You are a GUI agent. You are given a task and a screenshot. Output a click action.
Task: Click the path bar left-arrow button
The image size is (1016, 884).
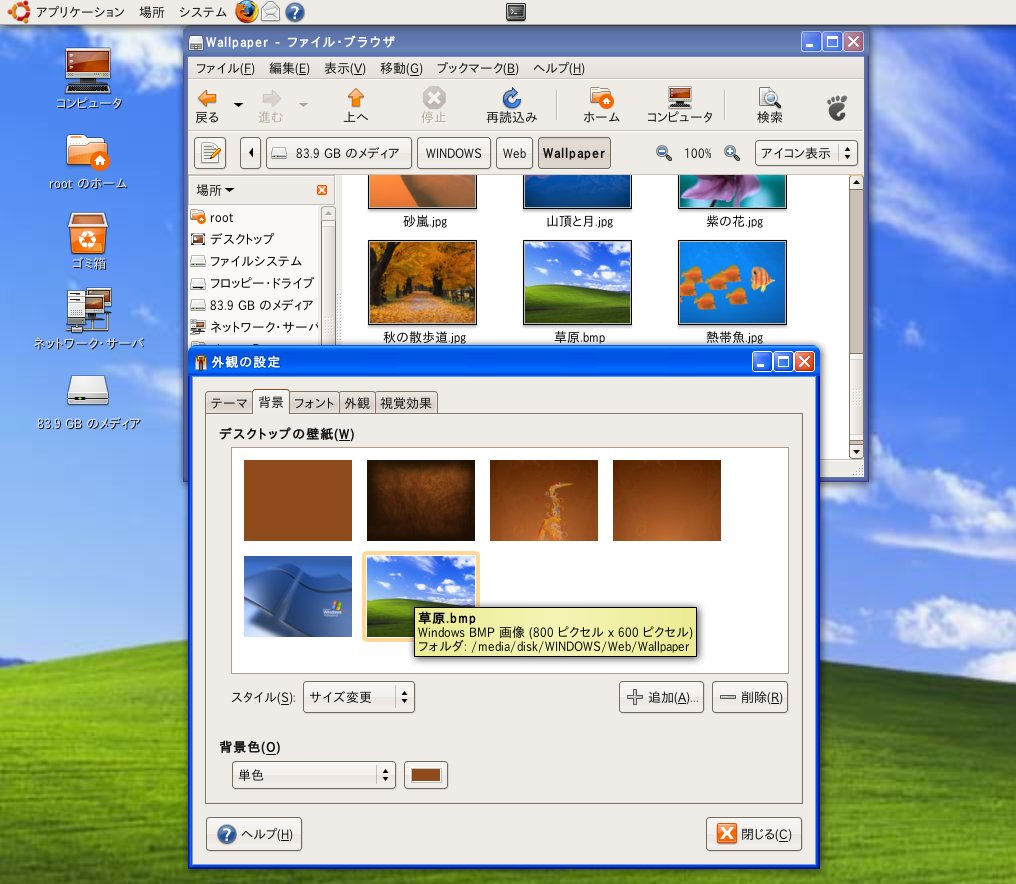[251, 154]
